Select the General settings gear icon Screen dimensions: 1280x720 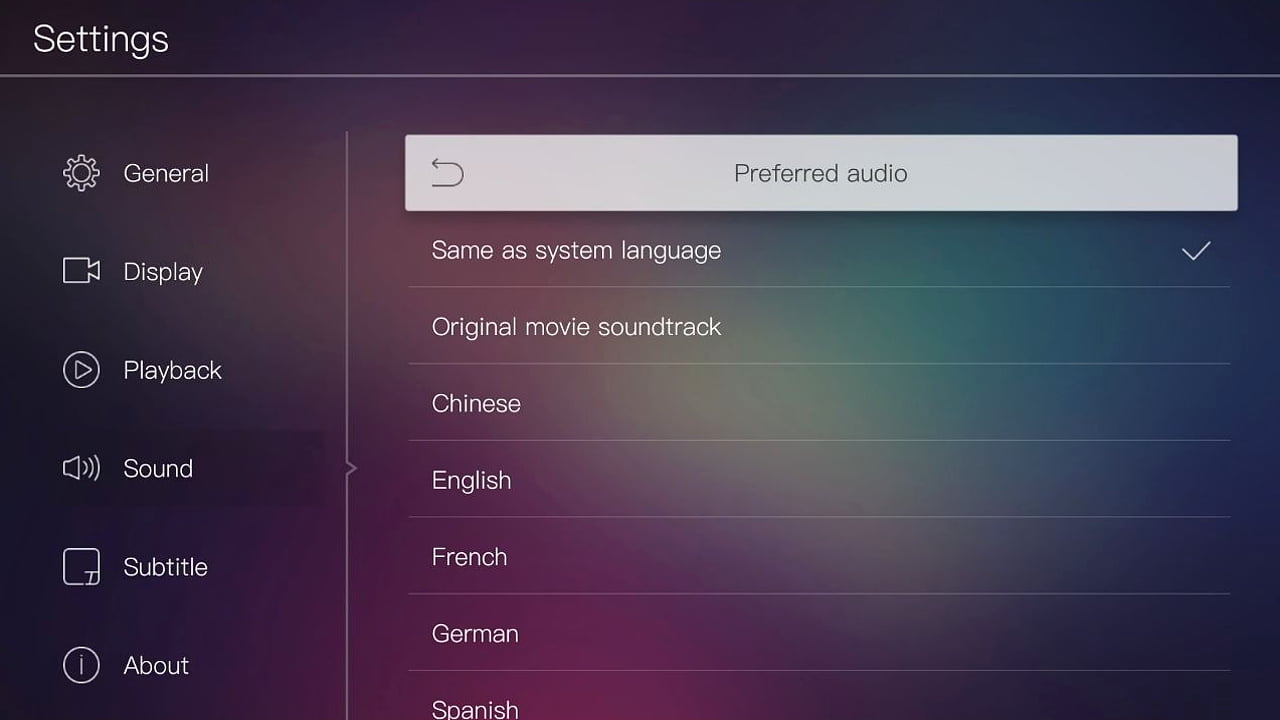pos(81,172)
